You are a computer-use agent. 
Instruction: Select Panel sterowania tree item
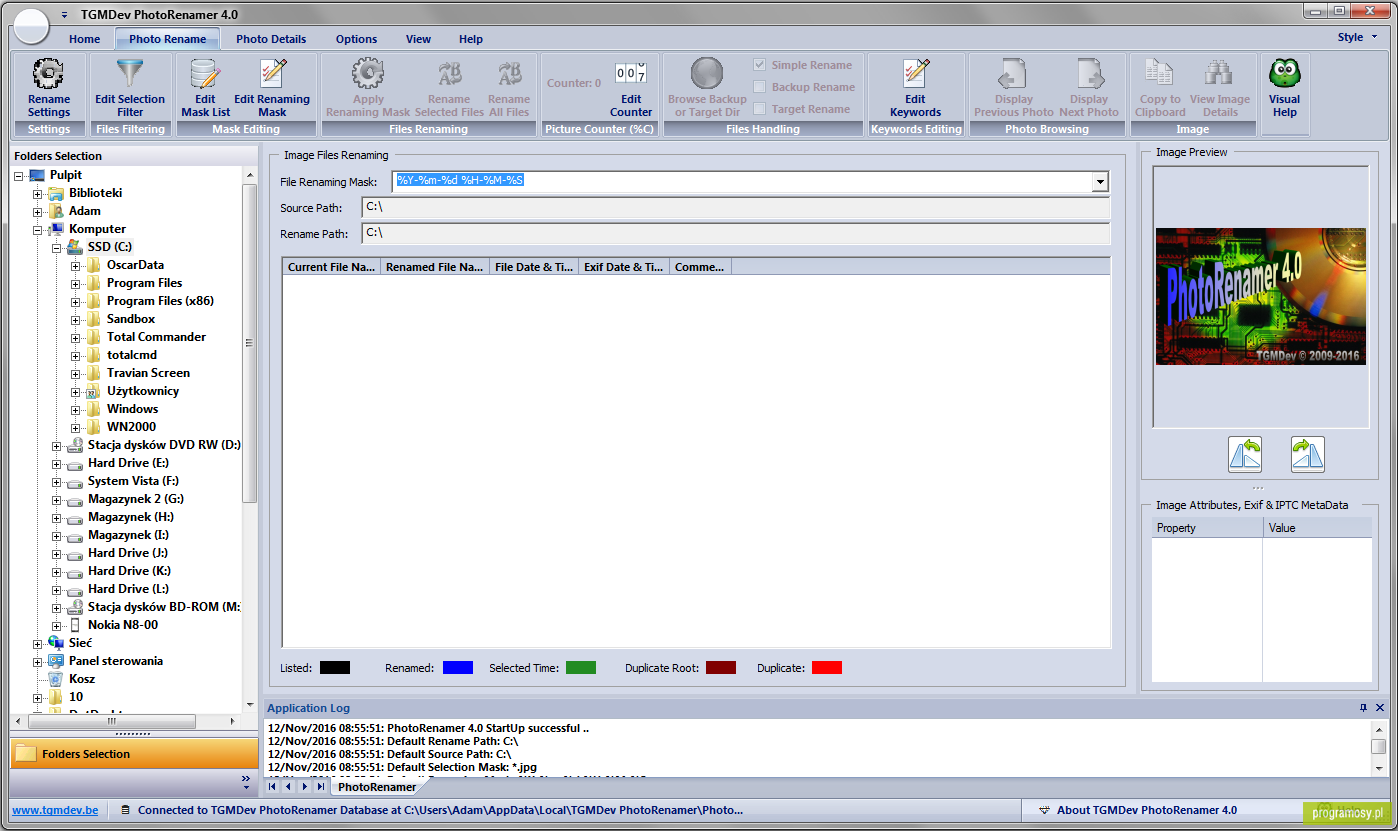coord(115,661)
